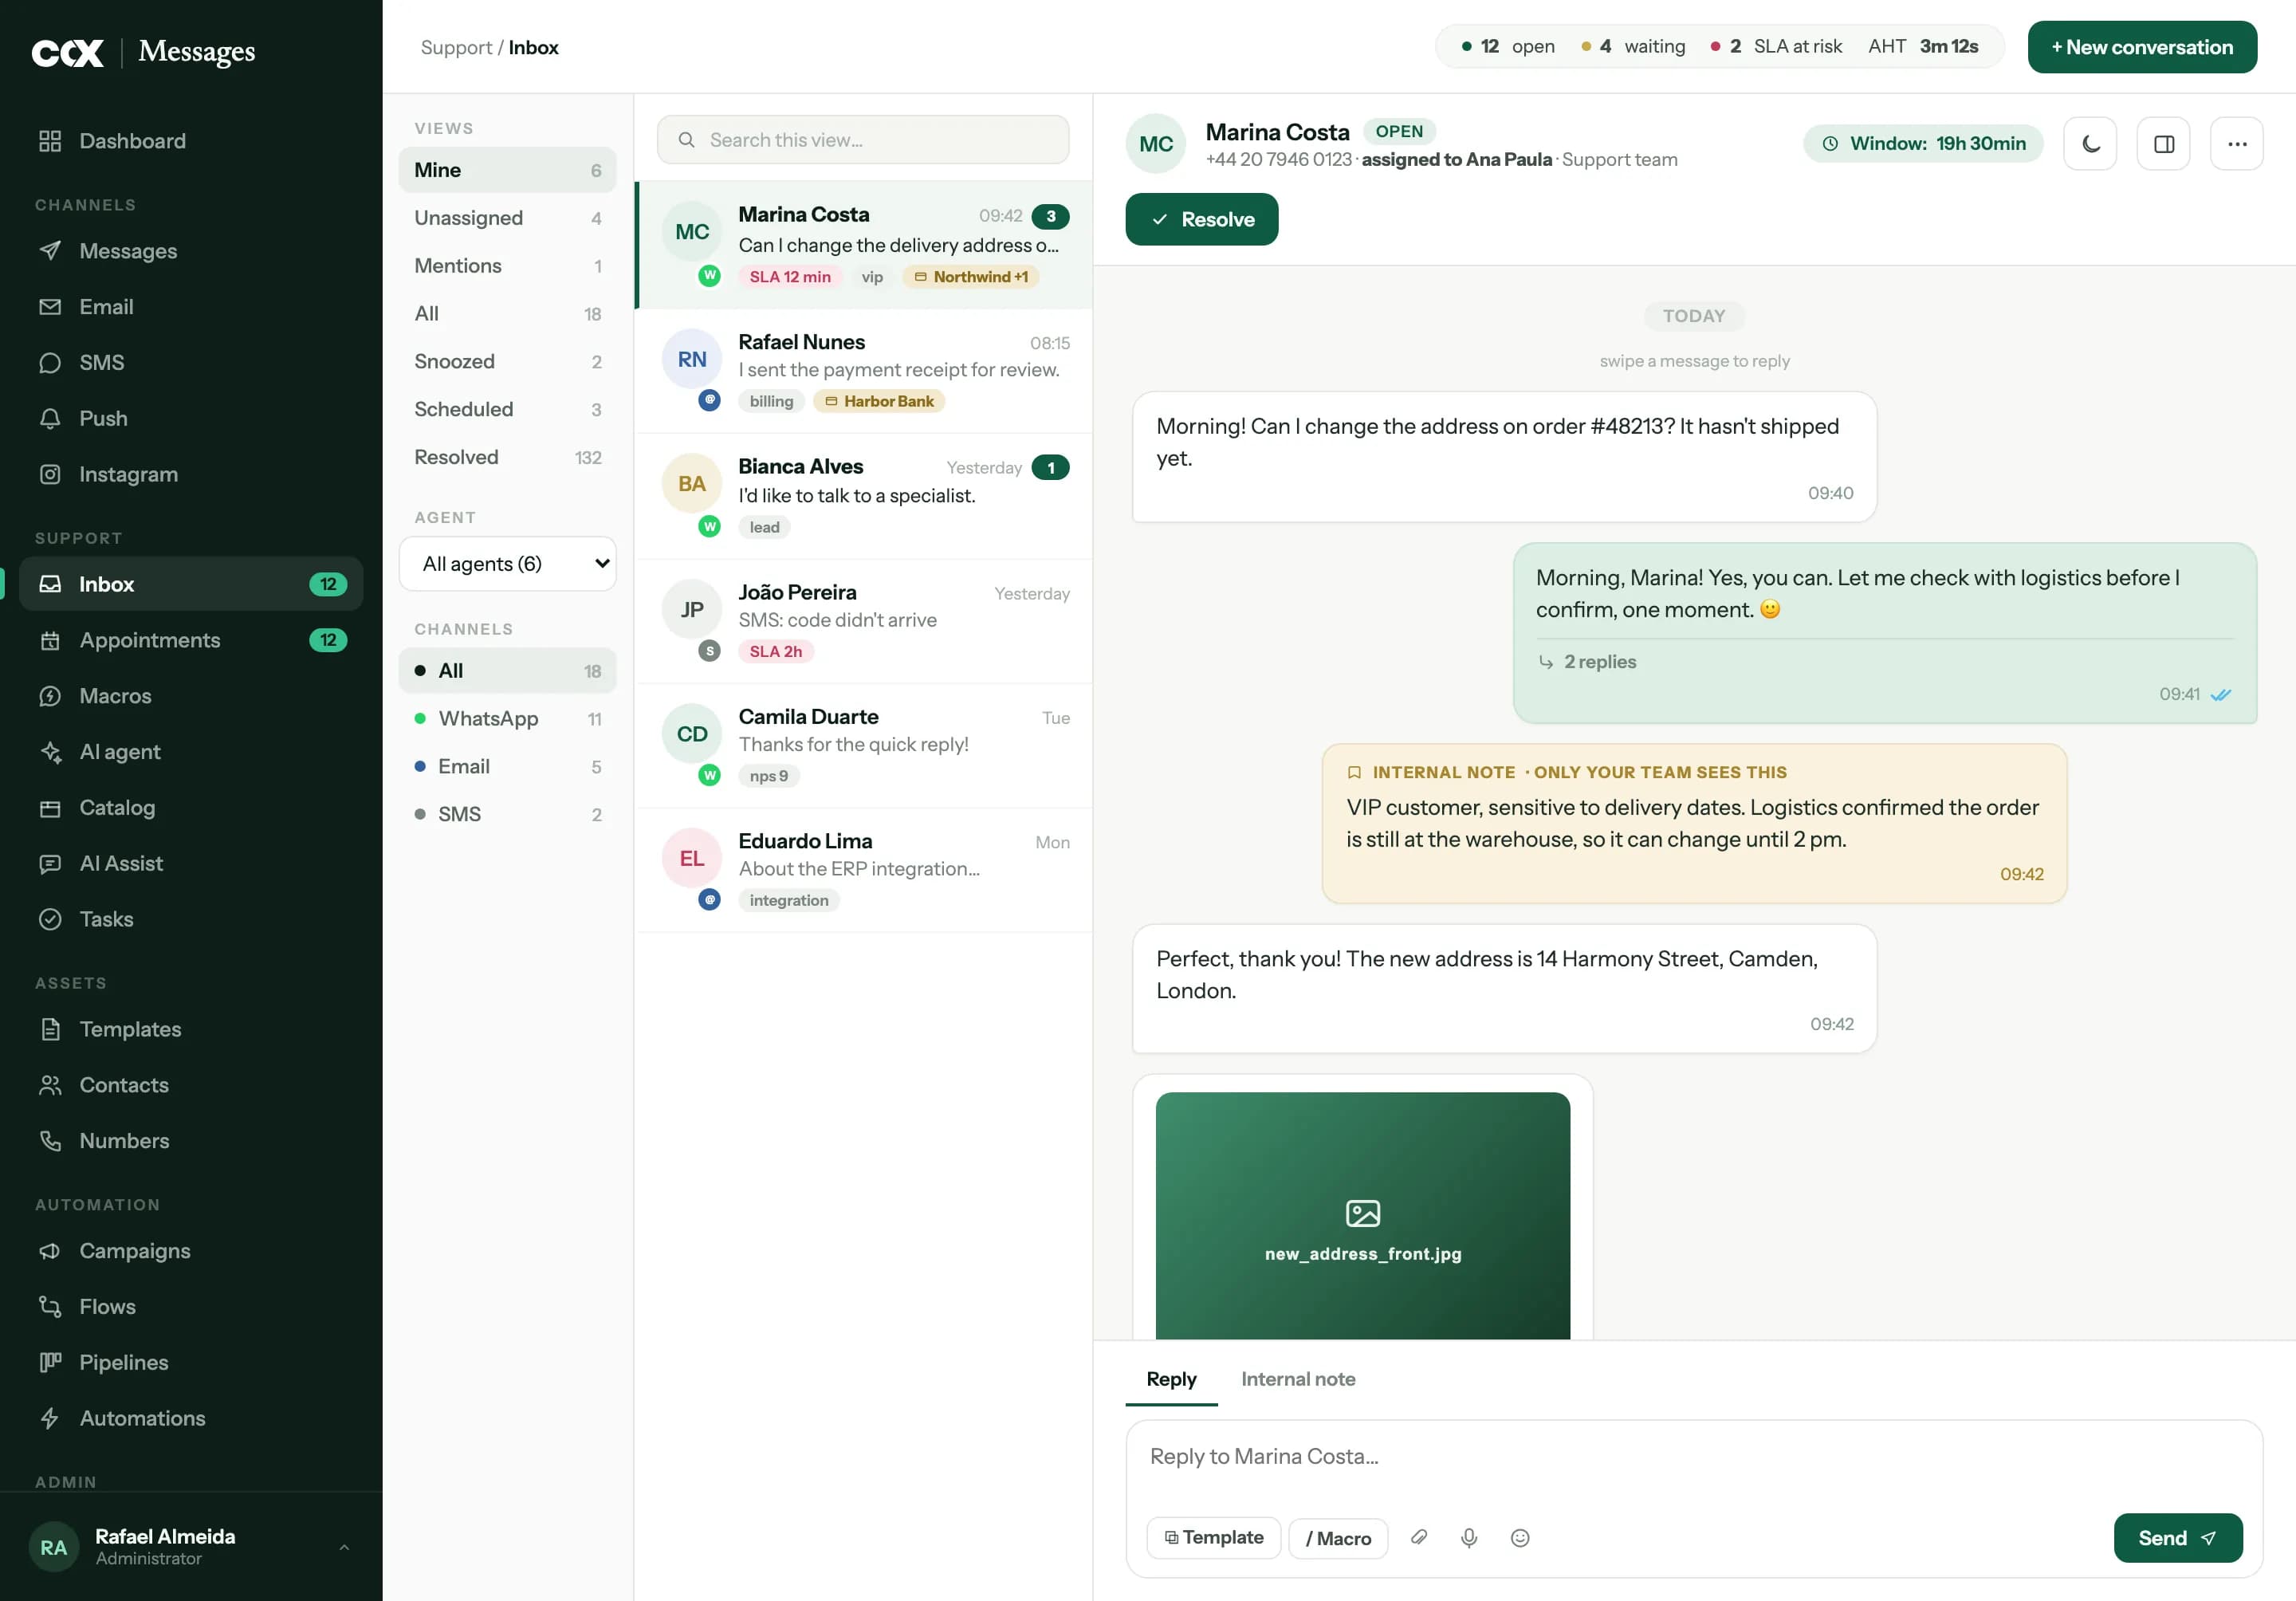The height and width of the screenshot is (1601, 2296).
Task: Switch to the Internal note tab
Action: click(1298, 1379)
